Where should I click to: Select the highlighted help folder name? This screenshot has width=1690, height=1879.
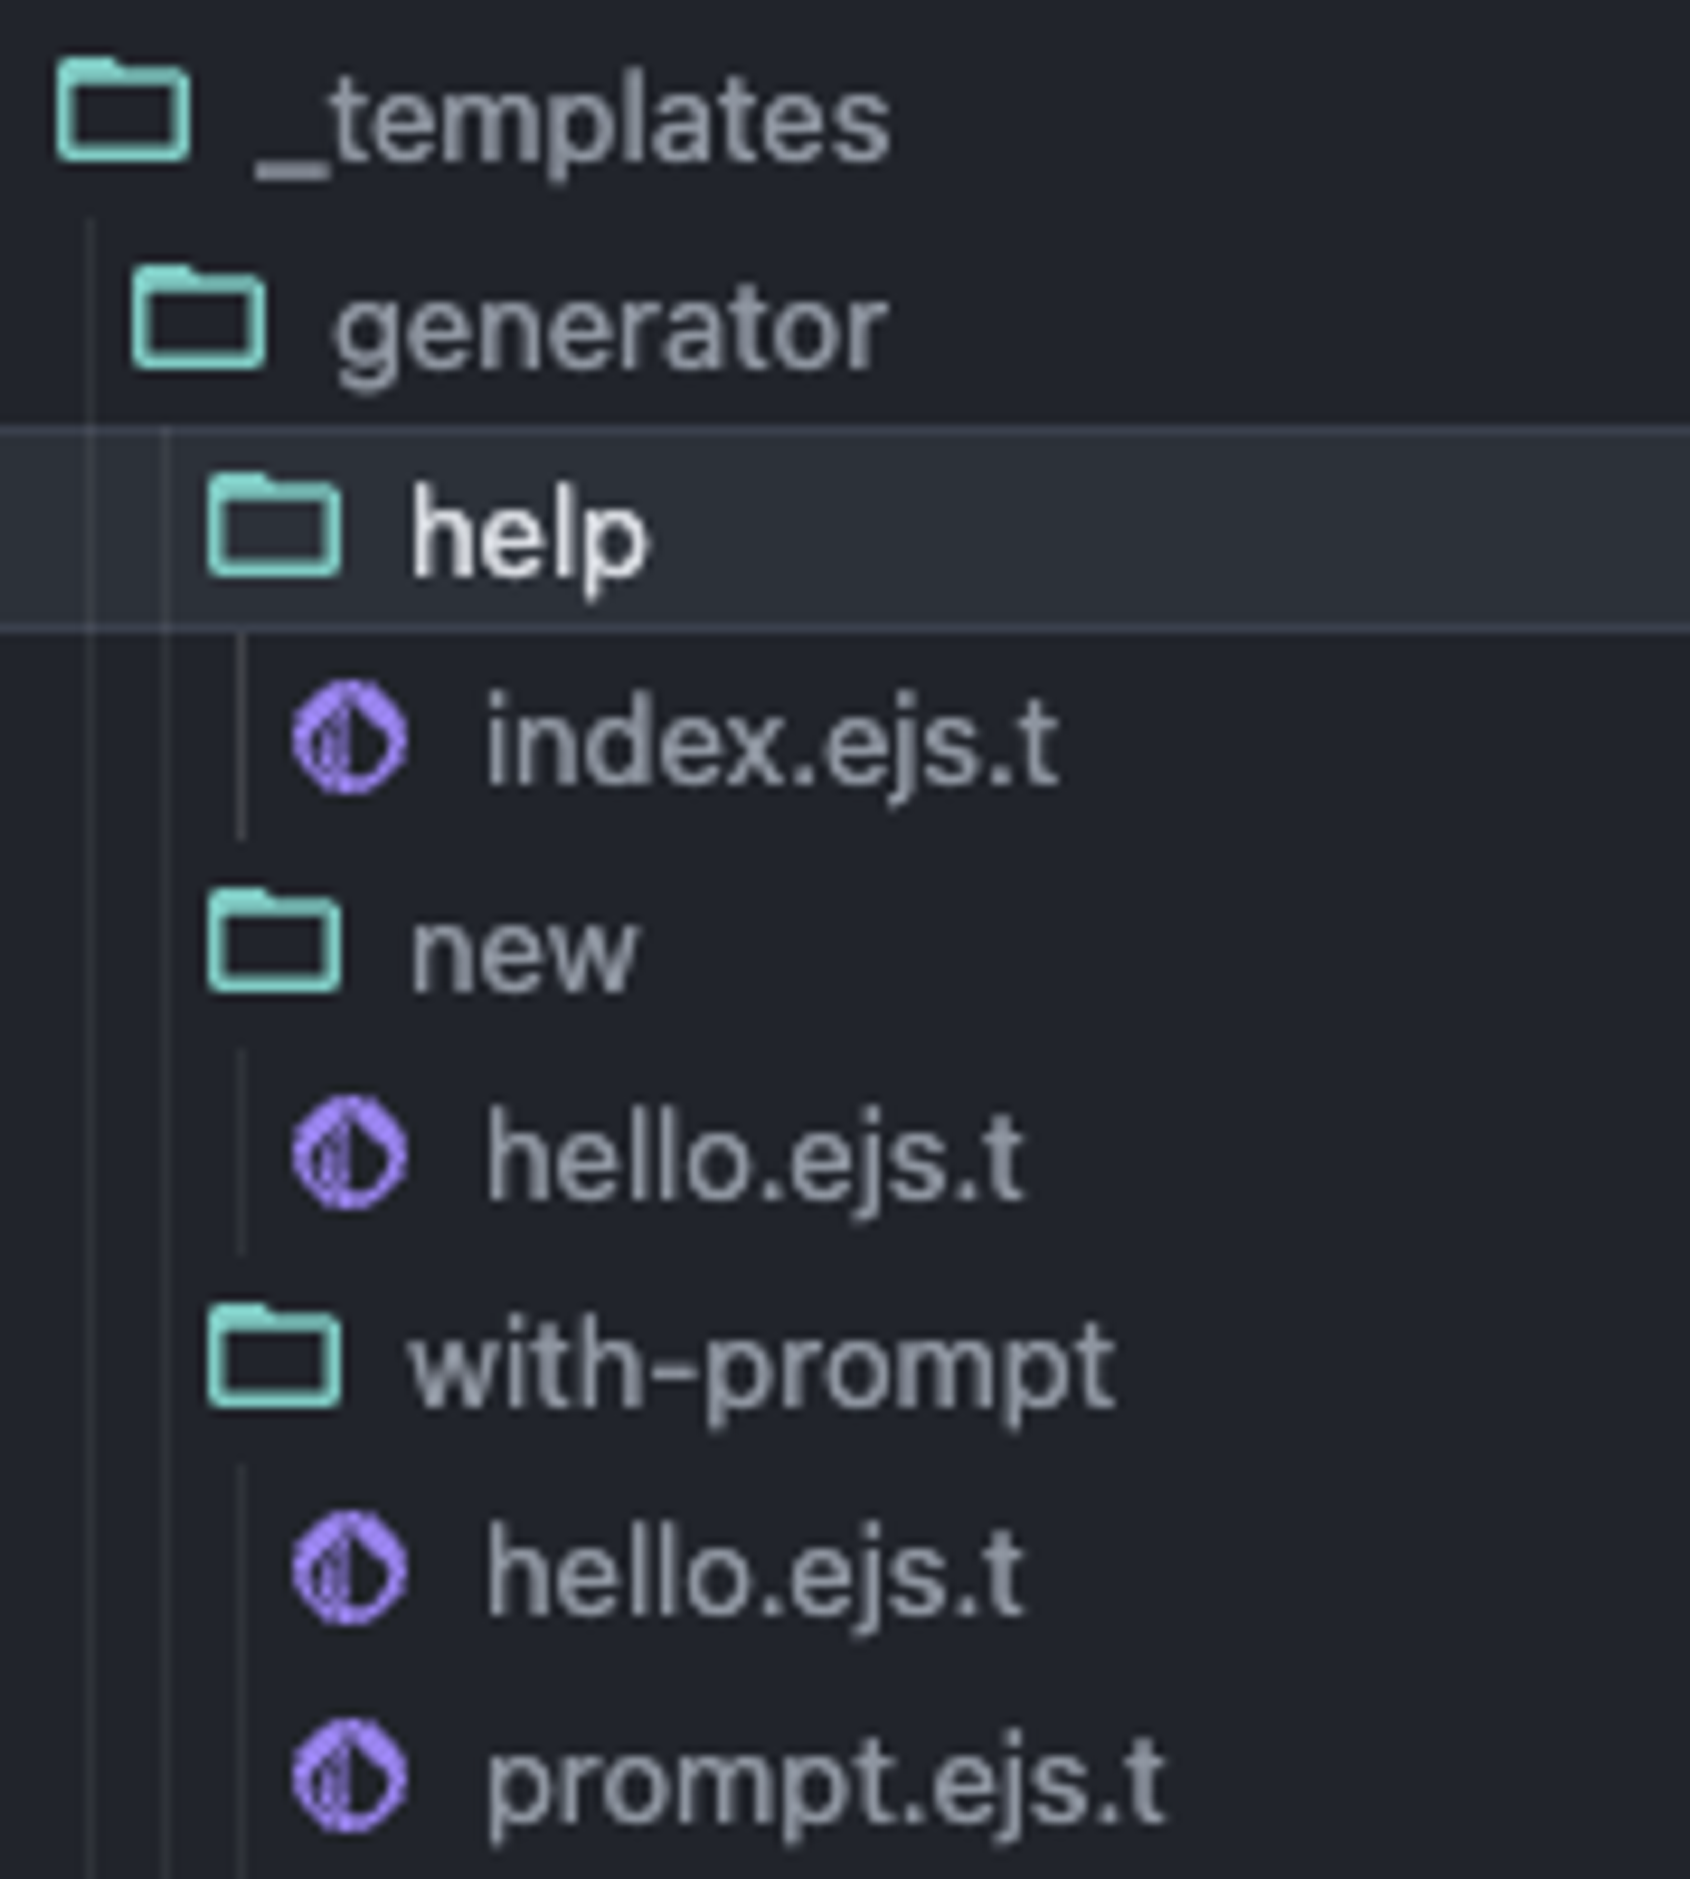tap(530, 538)
